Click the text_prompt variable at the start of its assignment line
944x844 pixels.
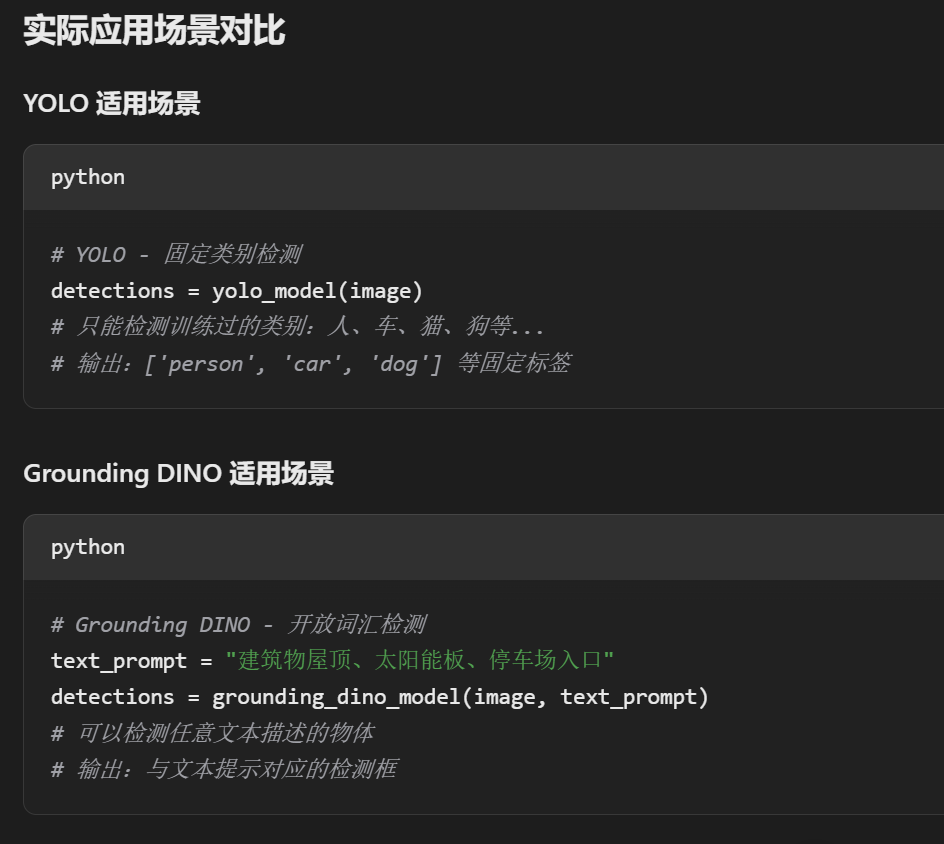(x=118, y=661)
